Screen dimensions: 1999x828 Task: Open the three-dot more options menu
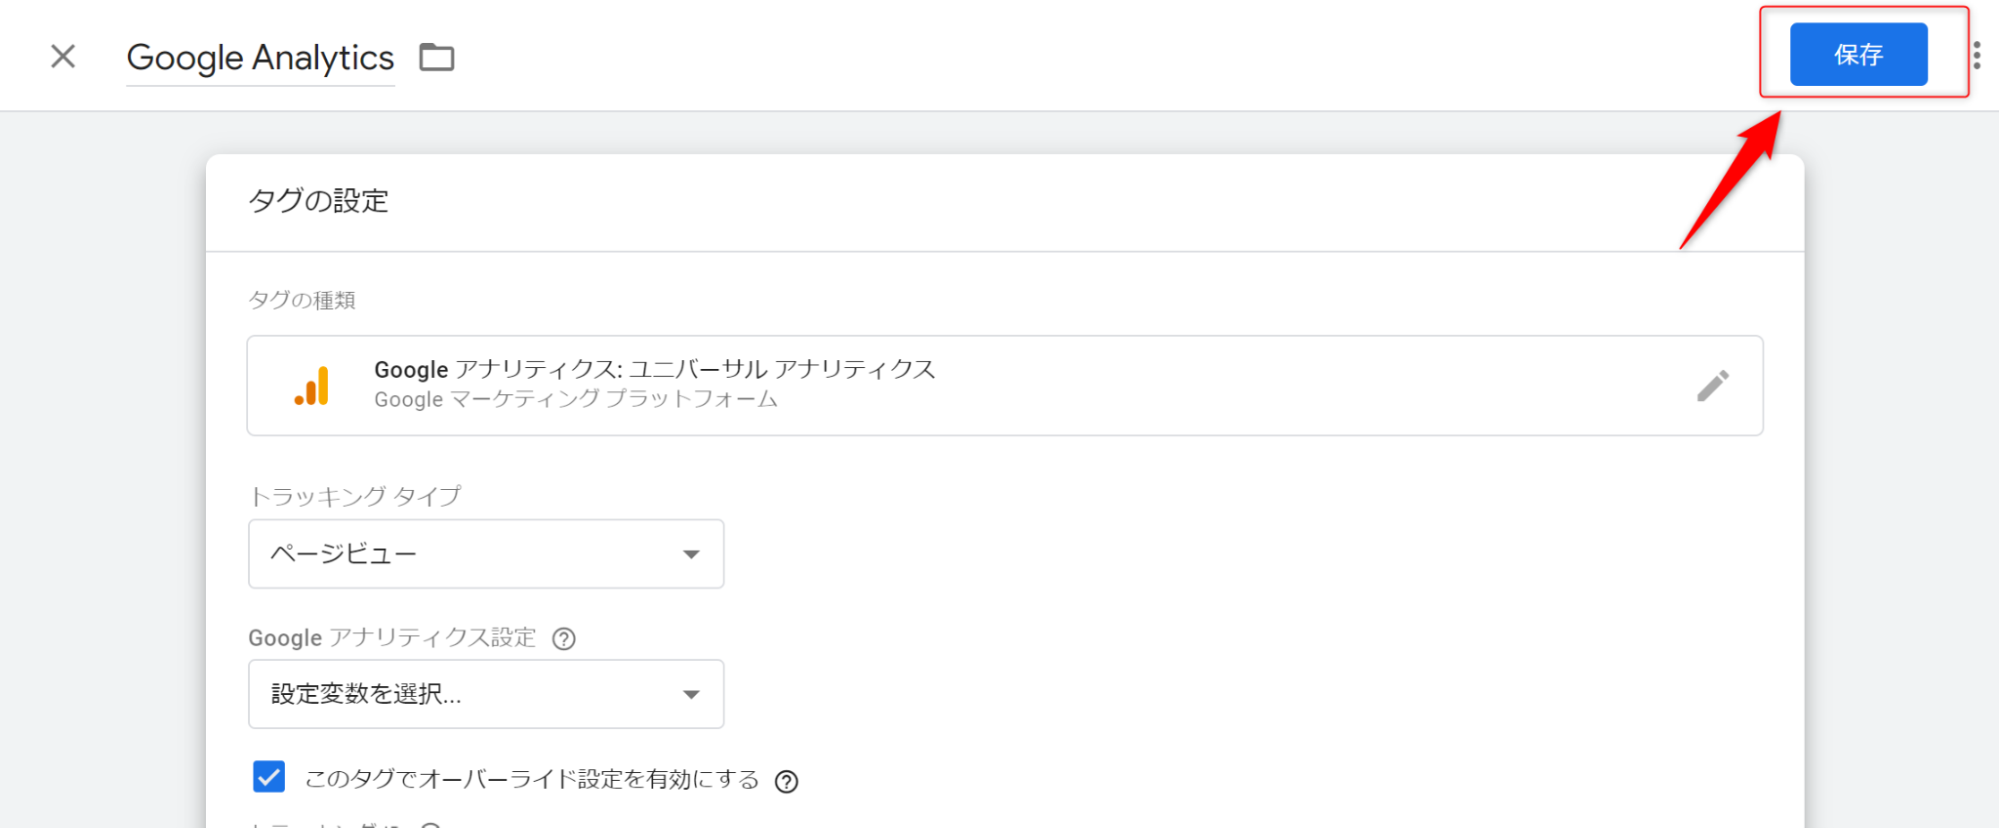(1977, 55)
